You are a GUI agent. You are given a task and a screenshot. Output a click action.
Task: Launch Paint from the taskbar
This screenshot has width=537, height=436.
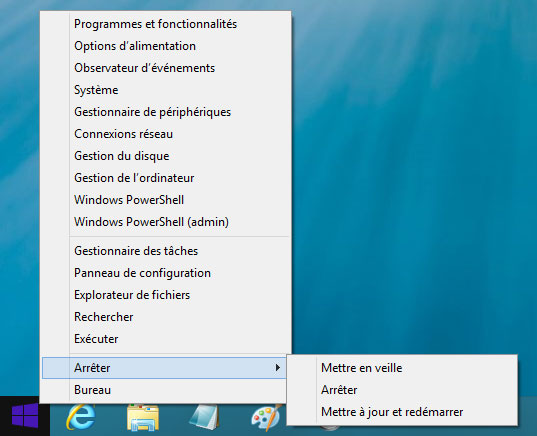coord(266,417)
